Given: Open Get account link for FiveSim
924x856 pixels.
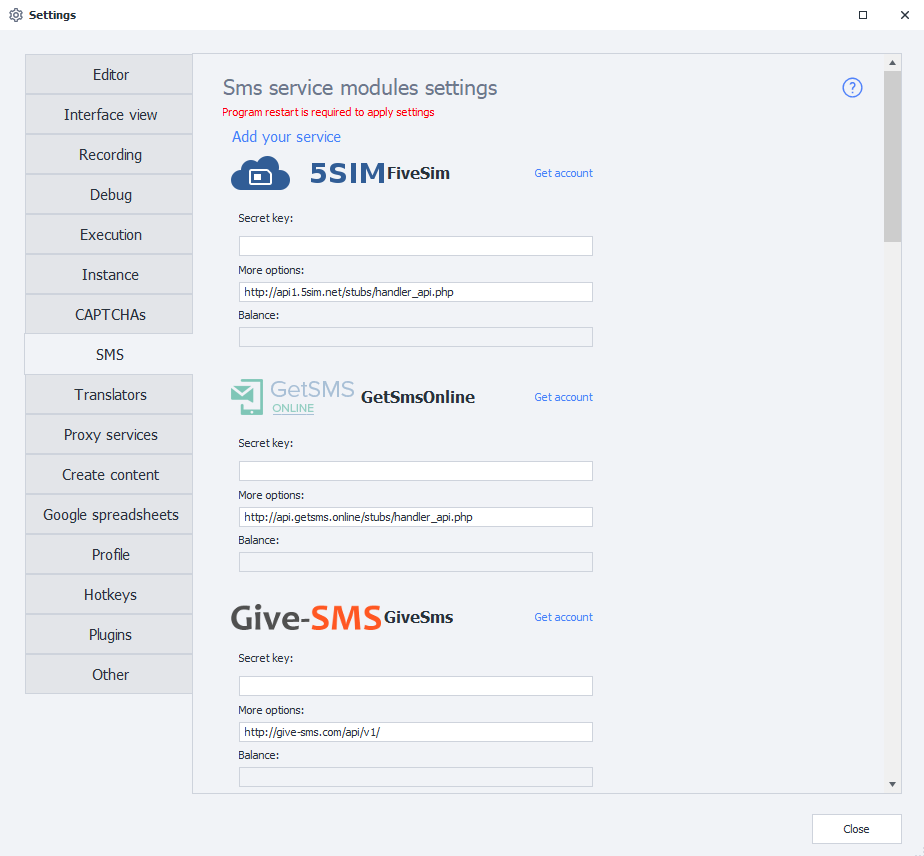Looking at the screenshot, I should [x=563, y=173].
